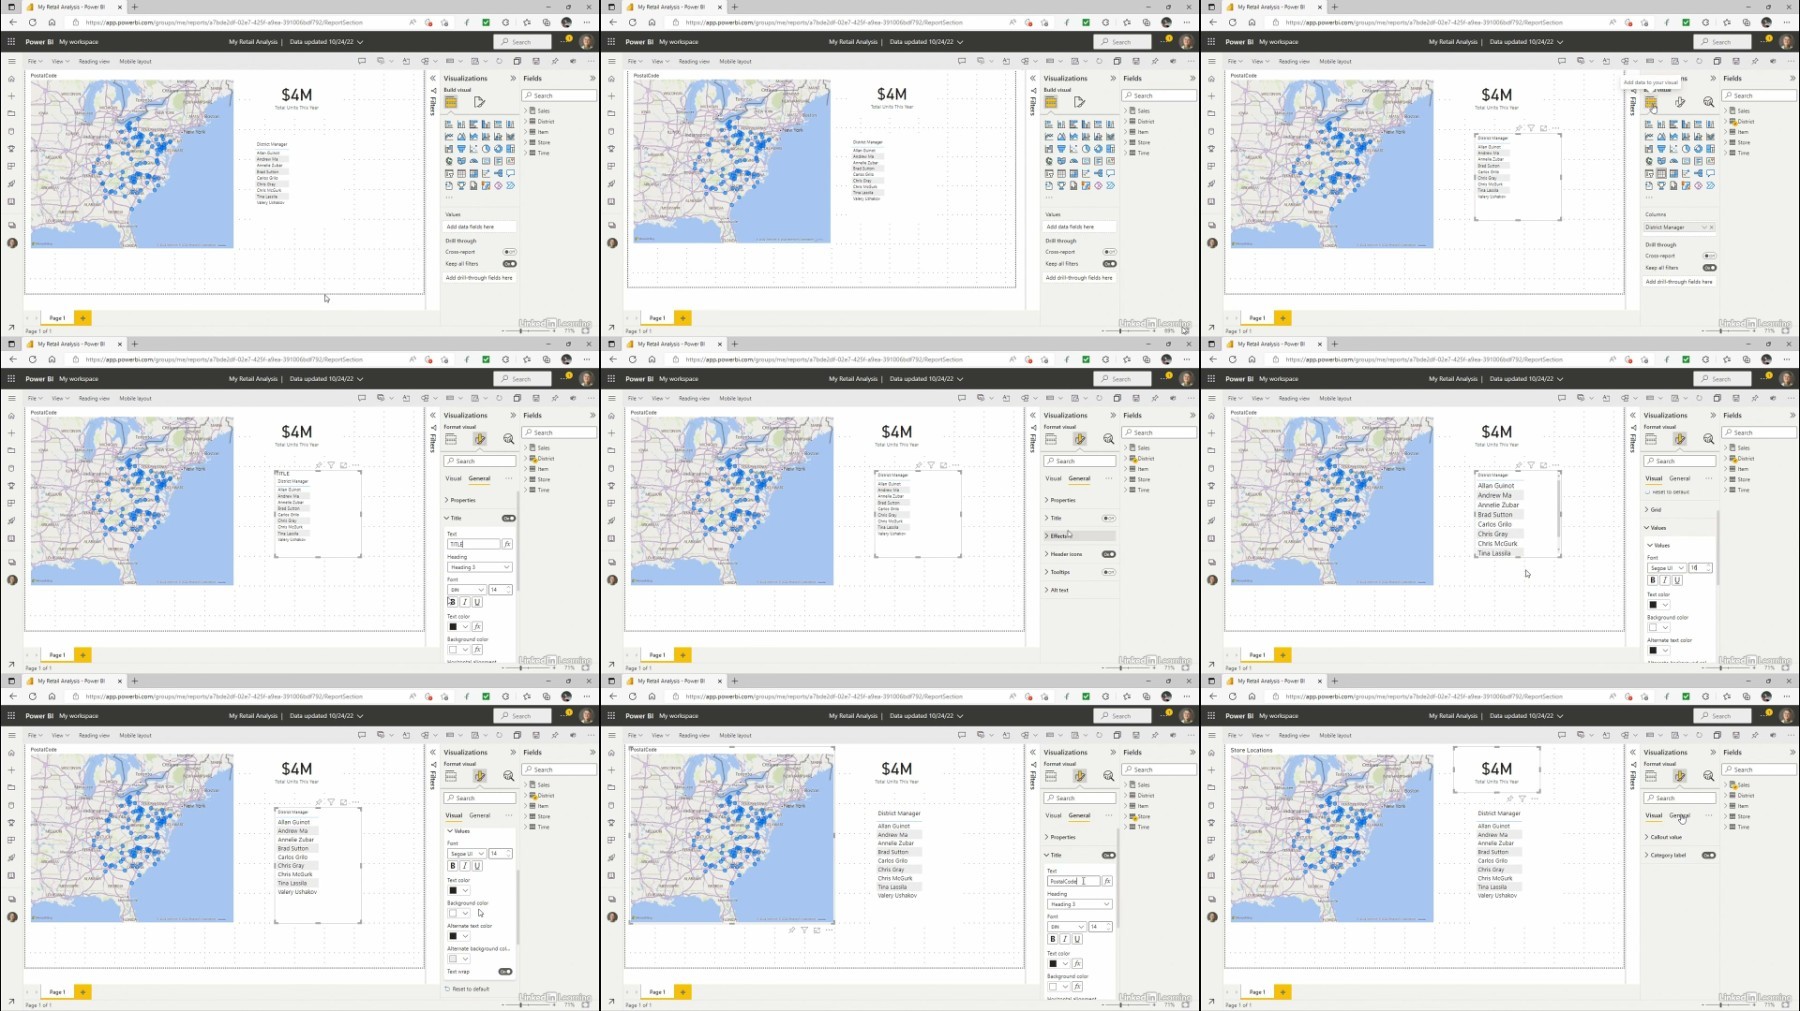
Task: Switch to General tab in bottom-right frame
Action: pyautogui.click(x=1680, y=815)
